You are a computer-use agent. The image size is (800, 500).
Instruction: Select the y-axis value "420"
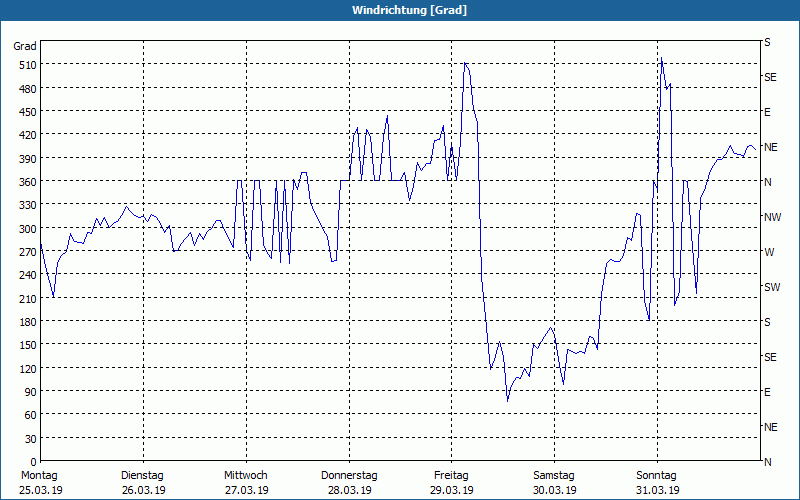(28, 136)
